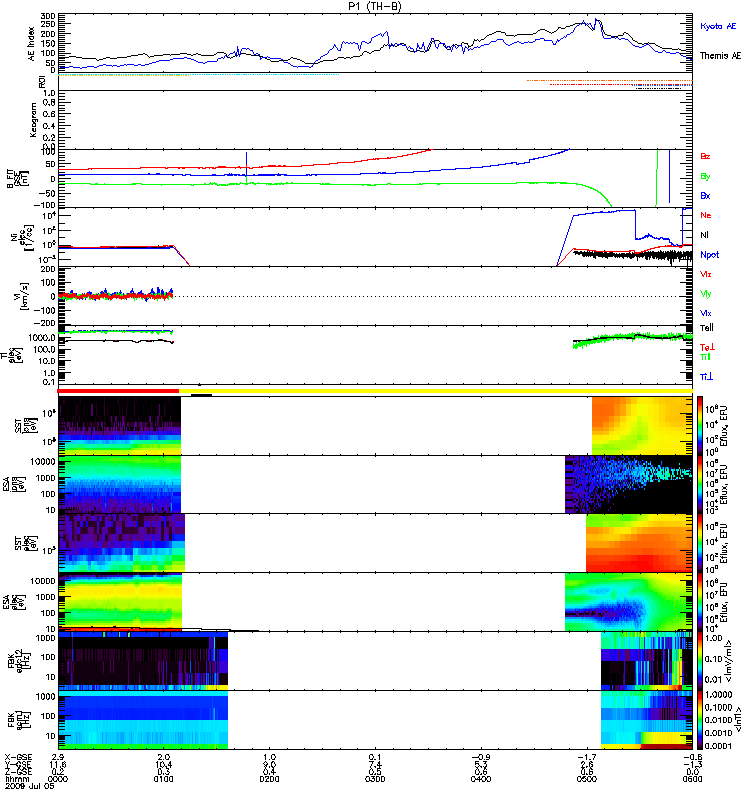Click the red "Viz" velocity legend label
Viewport: 750px width, 800px height.
click(705, 274)
